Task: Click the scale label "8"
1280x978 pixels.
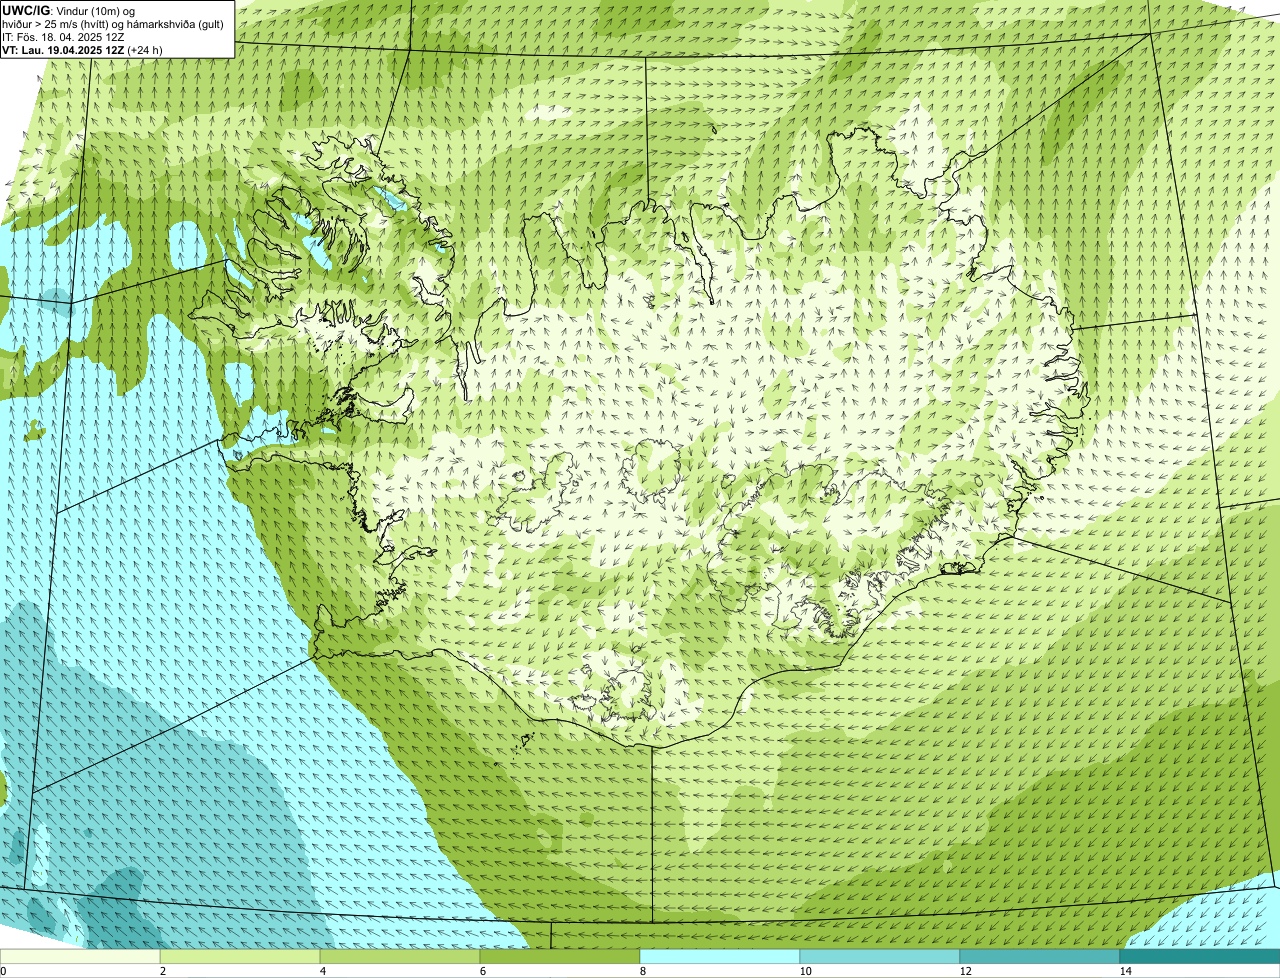Action: (642, 971)
